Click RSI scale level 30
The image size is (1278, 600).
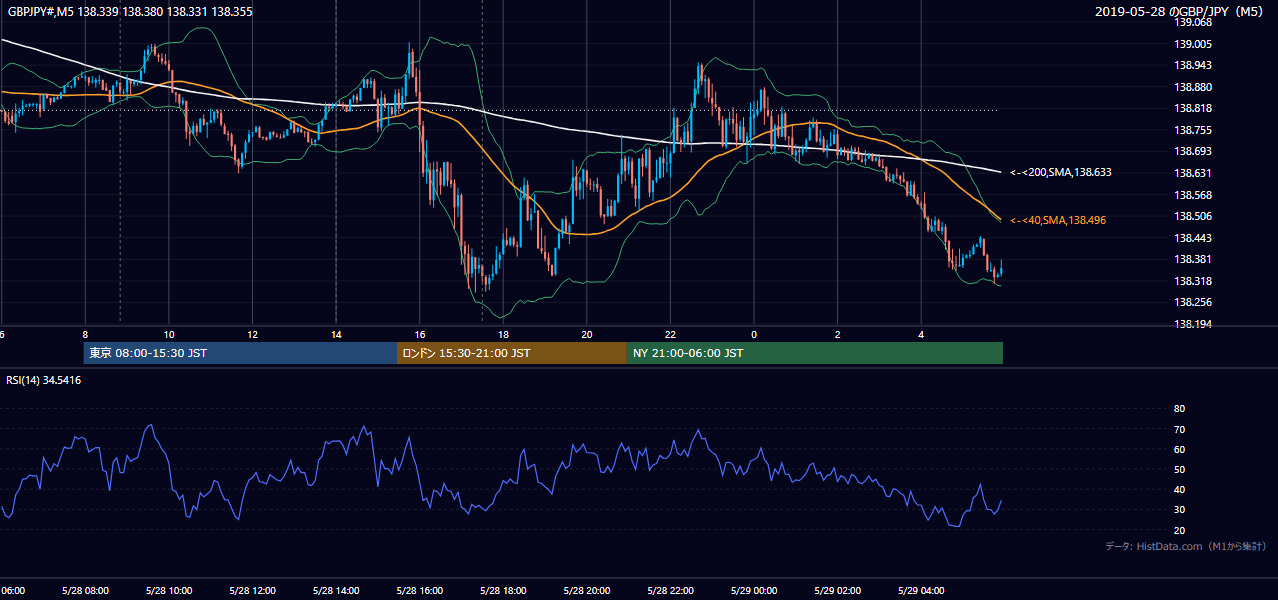click(1179, 510)
